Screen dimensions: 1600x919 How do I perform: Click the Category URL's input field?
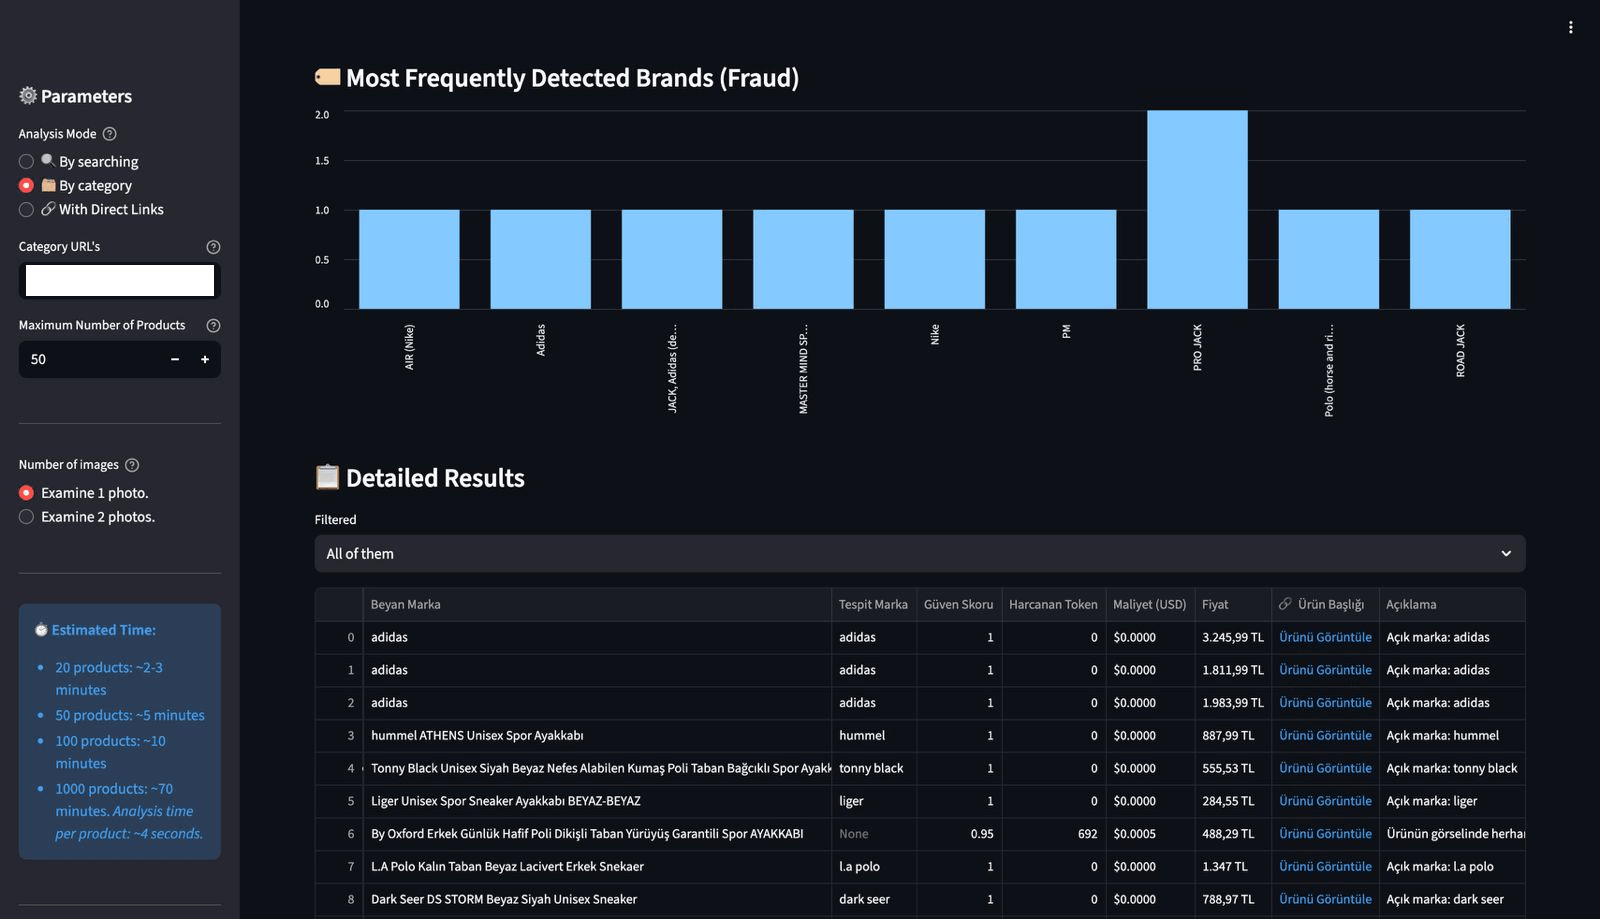coord(118,281)
